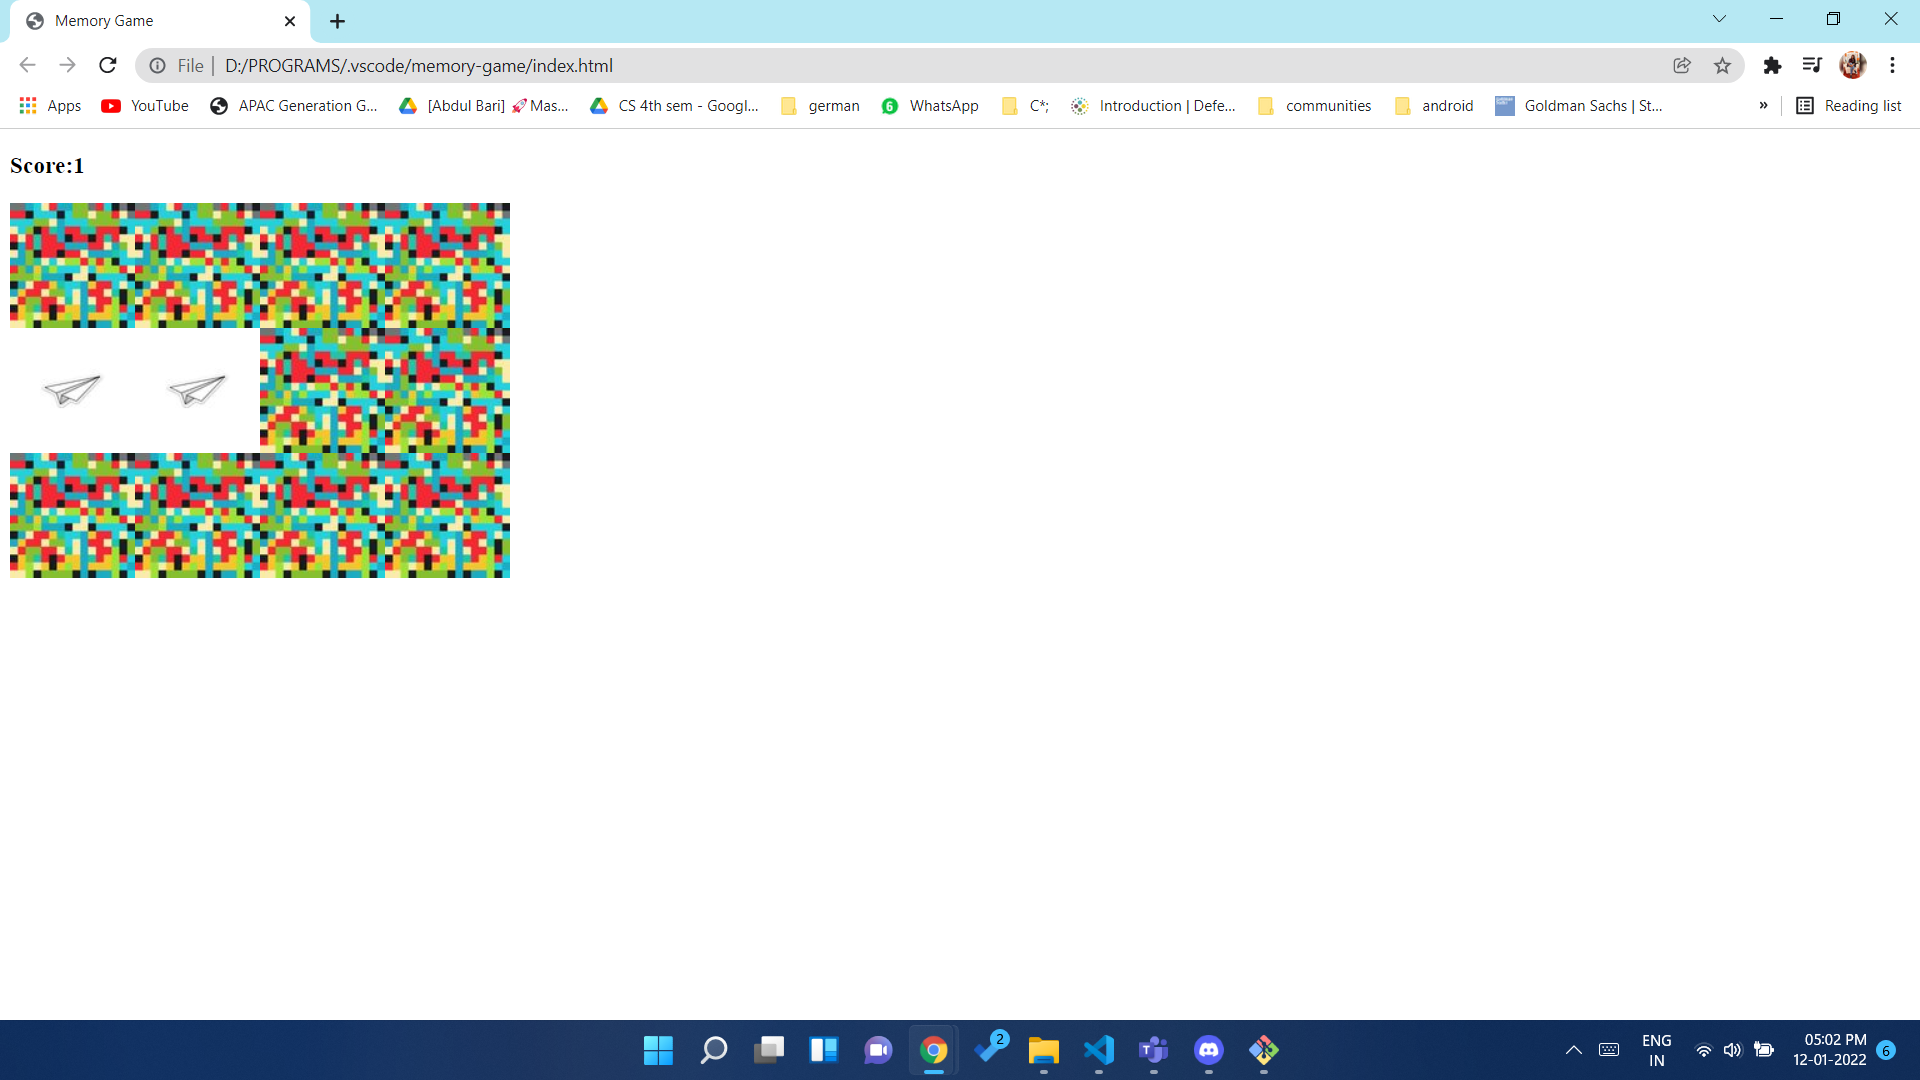
Task: Flip the top-left memory card
Action: pyautogui.click(x=72, y=265)
